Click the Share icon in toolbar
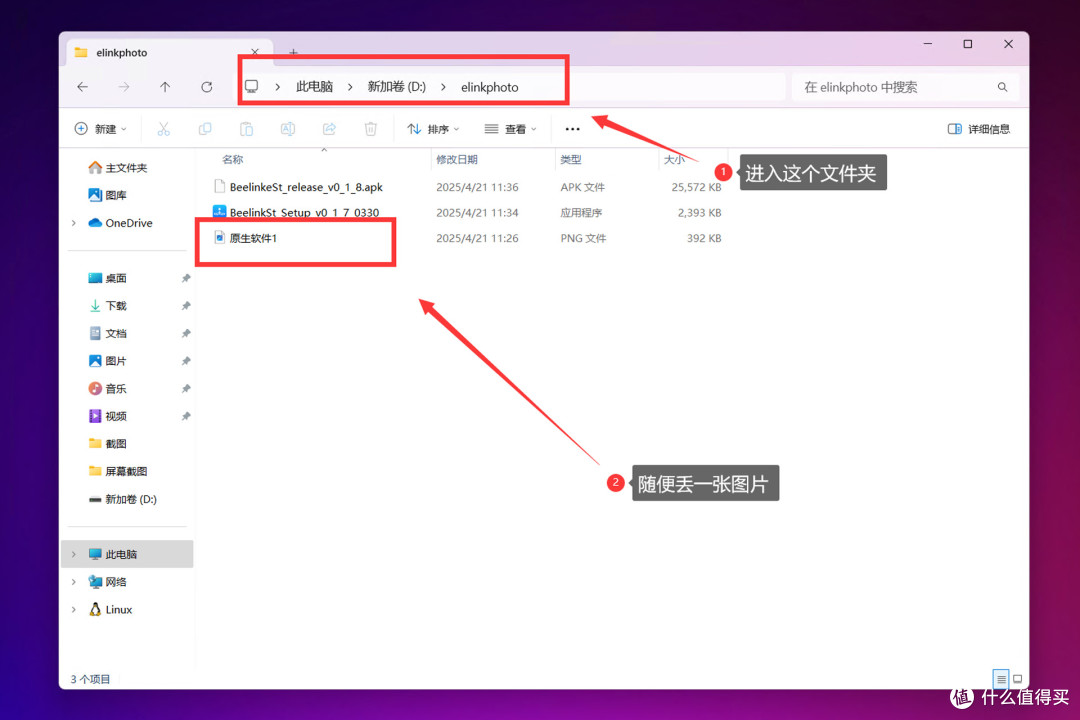This screenshot has height=720, width=1080. [x=329, y=129]
